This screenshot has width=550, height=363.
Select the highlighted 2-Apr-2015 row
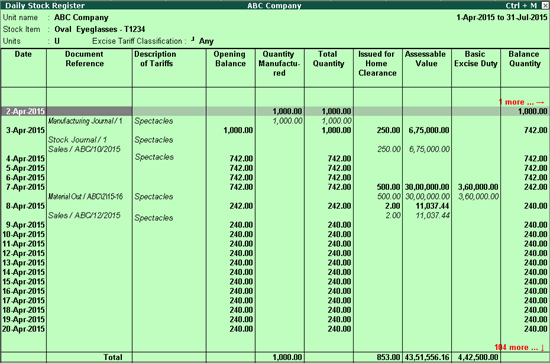pyautogui.click(x=275, y=111)
